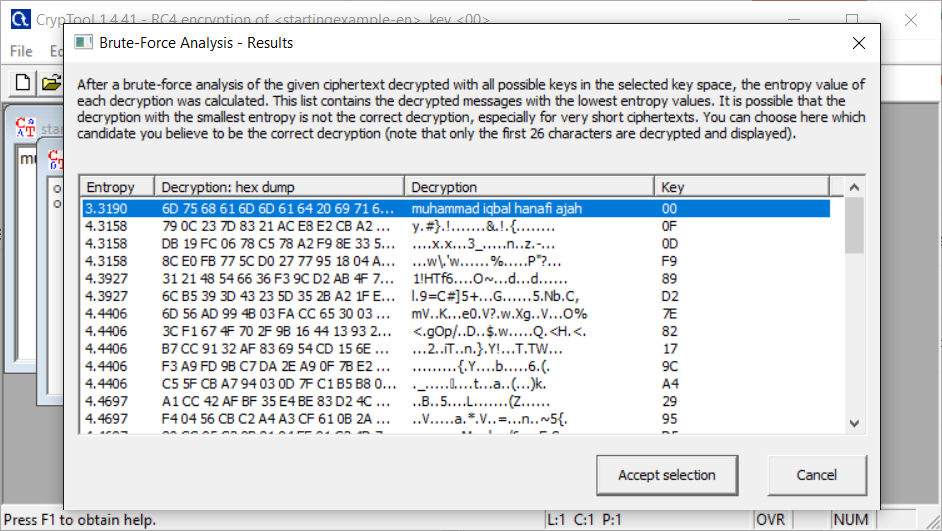Select the row with key 0F
The height and width of the screenshot is (531, 942).
click(456, 226)
